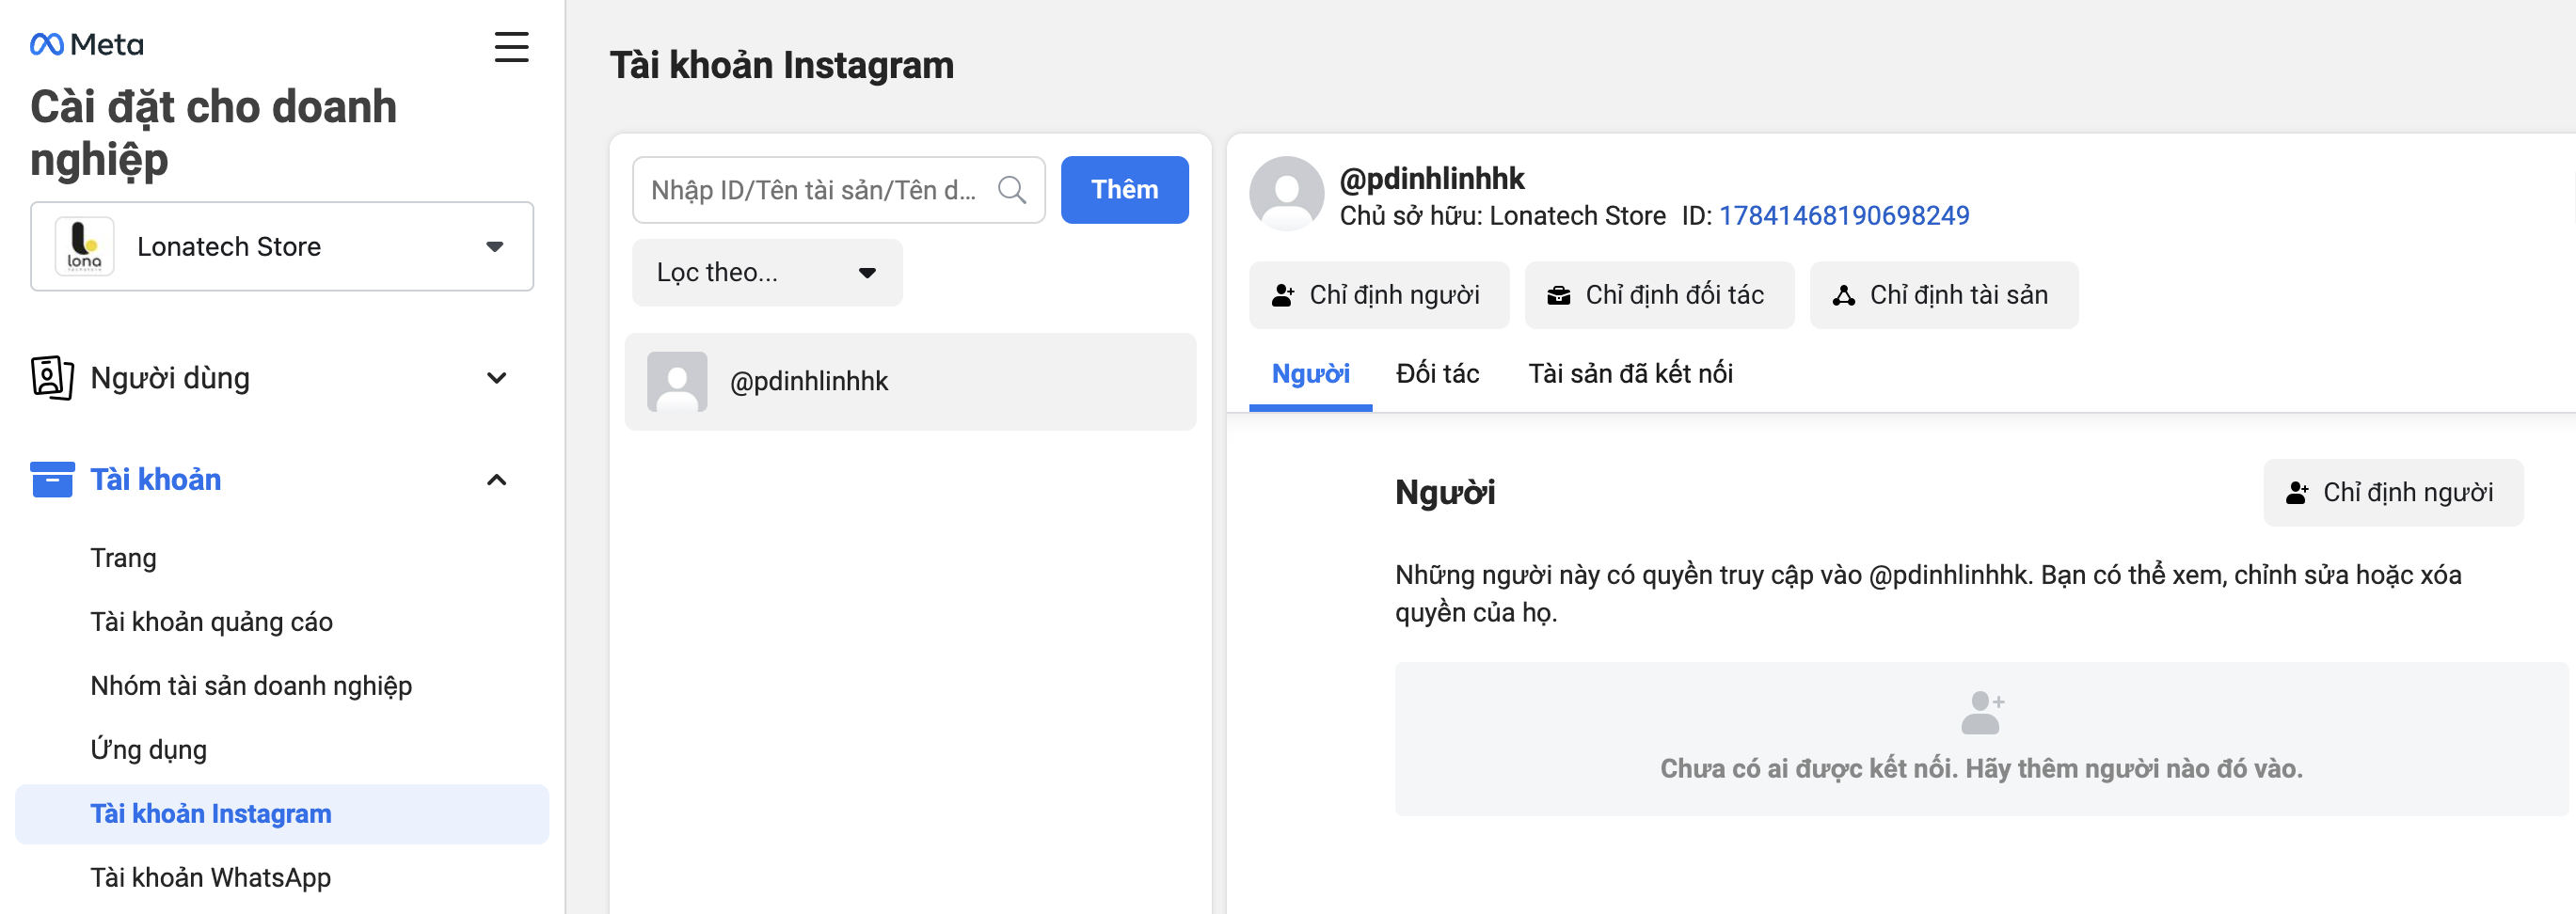Screen dimensions: 2576x914
Task: Switch to the Người tab
Action: (1310, 375)
